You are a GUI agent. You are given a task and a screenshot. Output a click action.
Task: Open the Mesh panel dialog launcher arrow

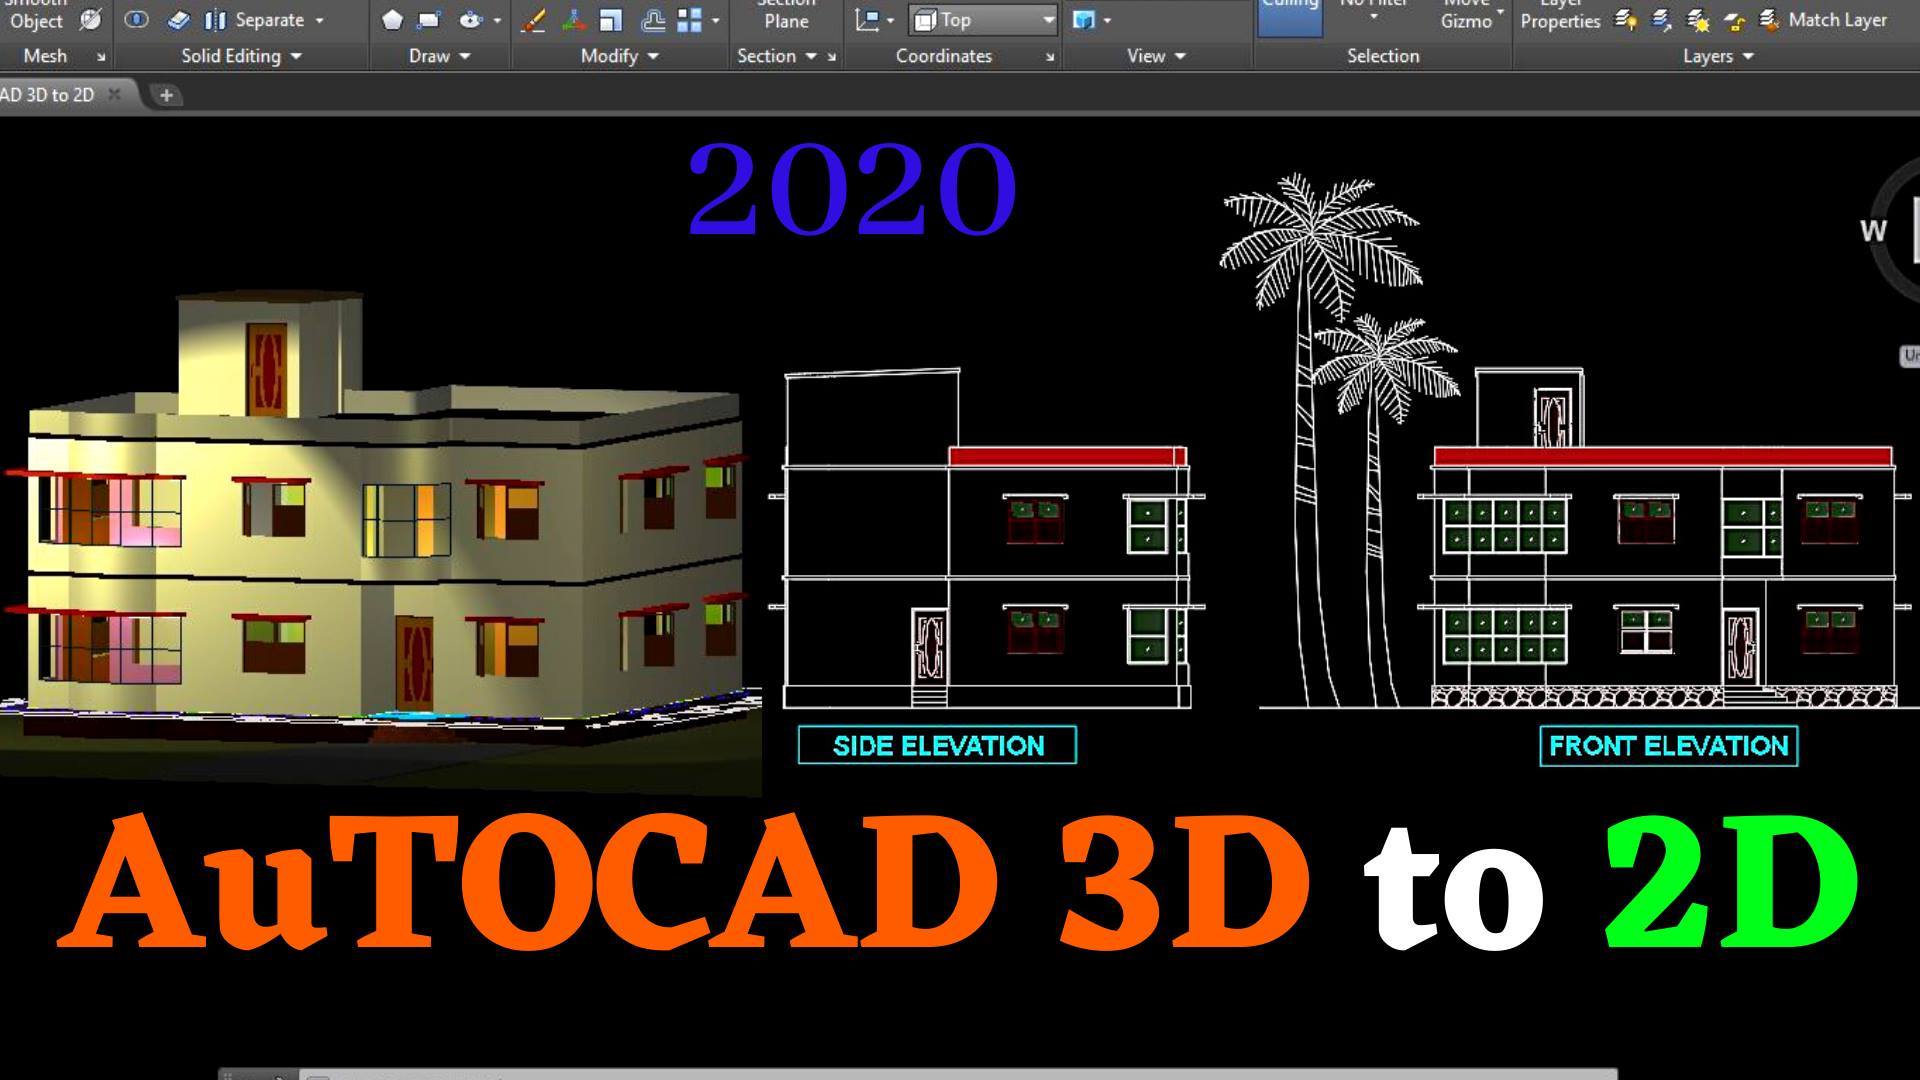(101, 58)
